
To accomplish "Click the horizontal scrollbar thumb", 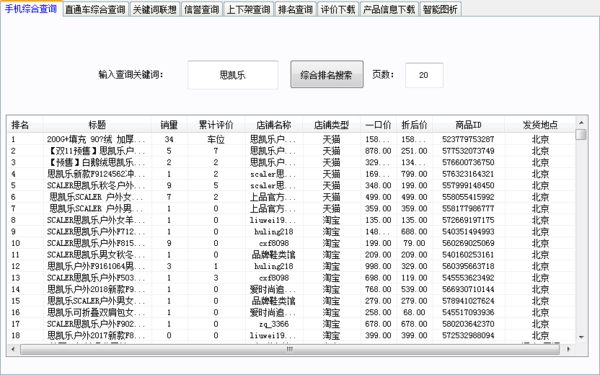I will pyautogui.click(x=290, y=349).
